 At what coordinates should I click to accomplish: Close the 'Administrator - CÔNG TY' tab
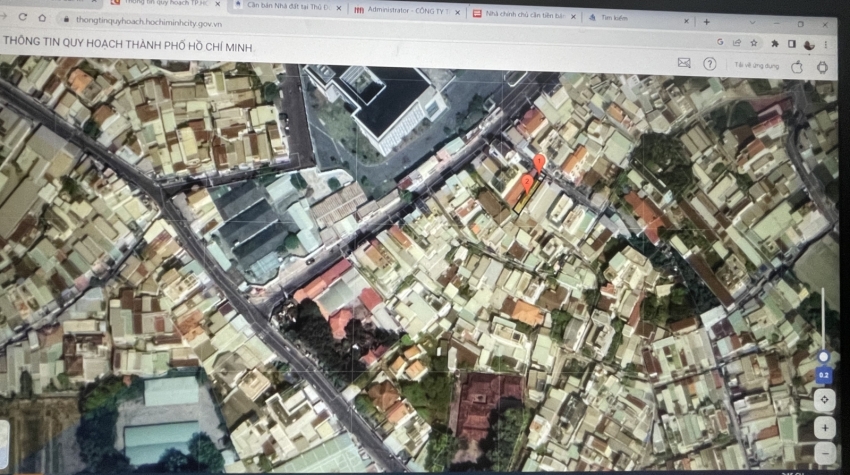point(458,12)
